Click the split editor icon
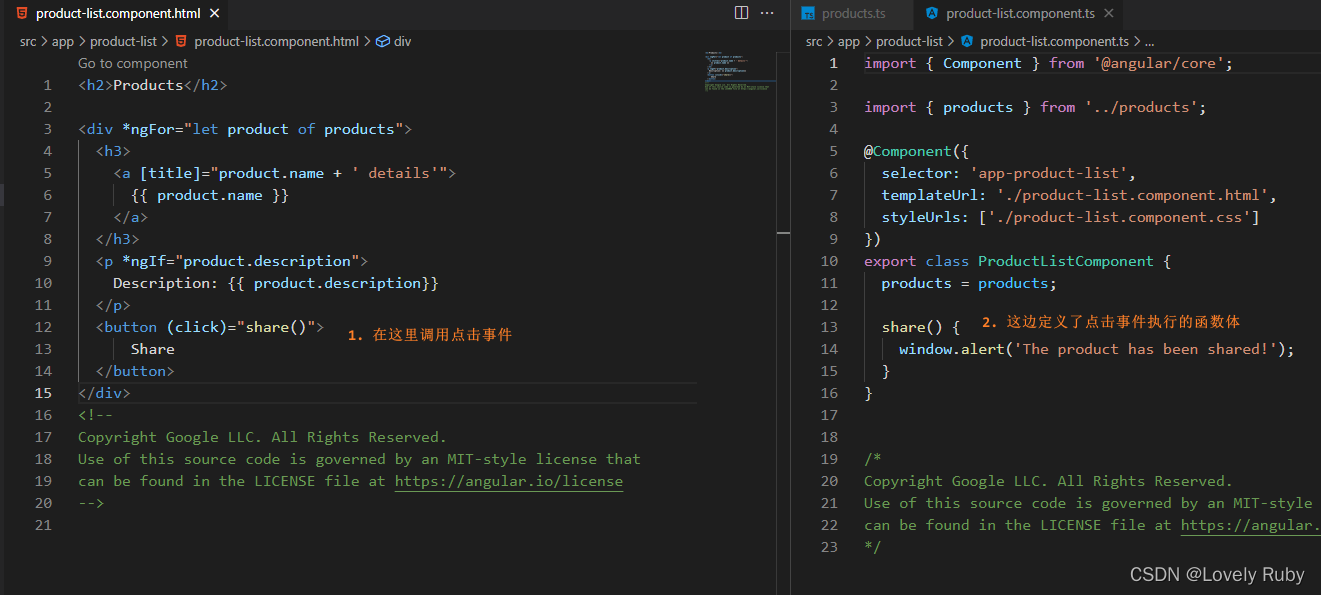 [x=741, y=13]
